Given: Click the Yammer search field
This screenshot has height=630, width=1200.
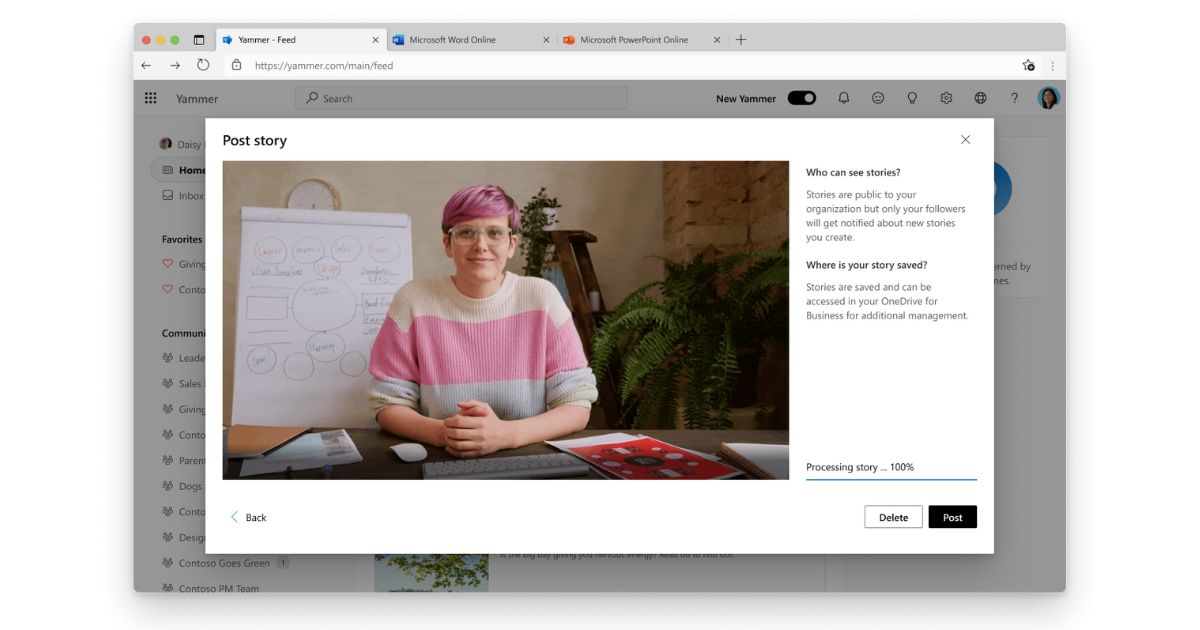Looking at the screenshot, I should [x=460, y=98].
